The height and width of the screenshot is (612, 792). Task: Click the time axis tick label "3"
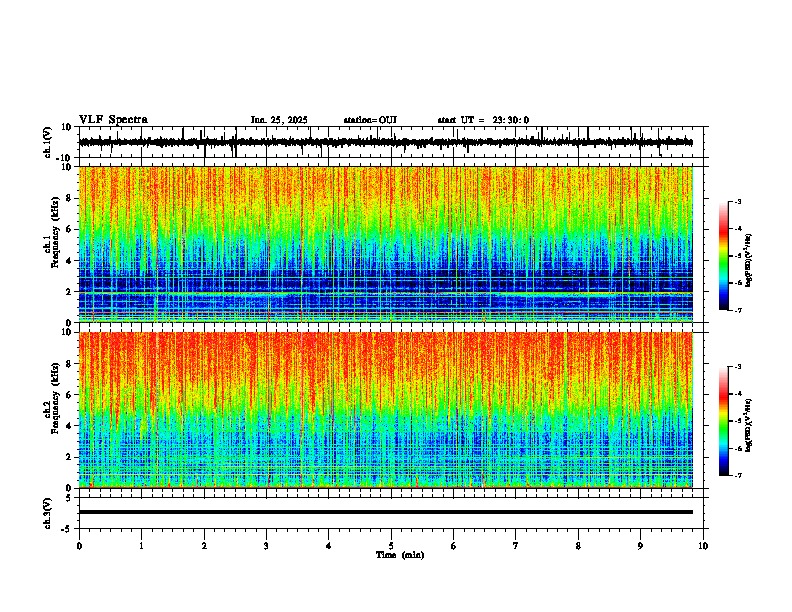pyautogui.click(x=266, y=546)
